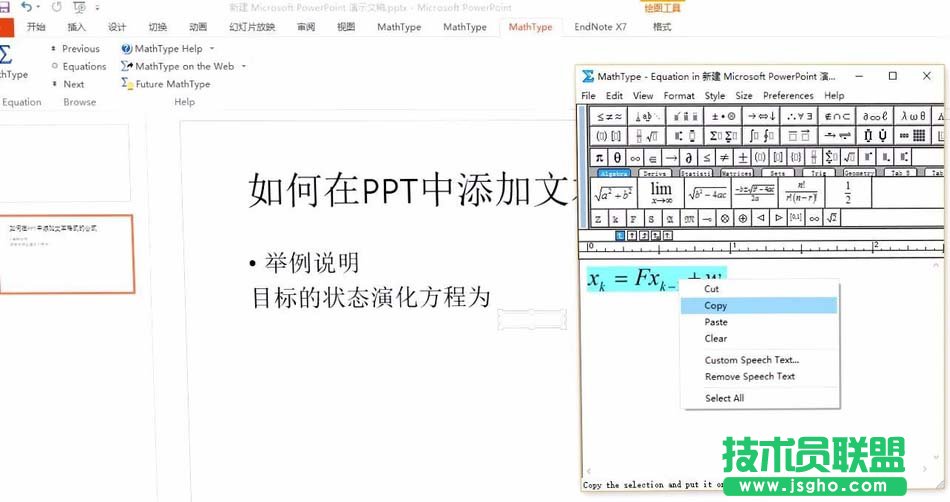Insert the circled plus ⊕ symbol
950x502 pixels.
[x=743, y=218]
